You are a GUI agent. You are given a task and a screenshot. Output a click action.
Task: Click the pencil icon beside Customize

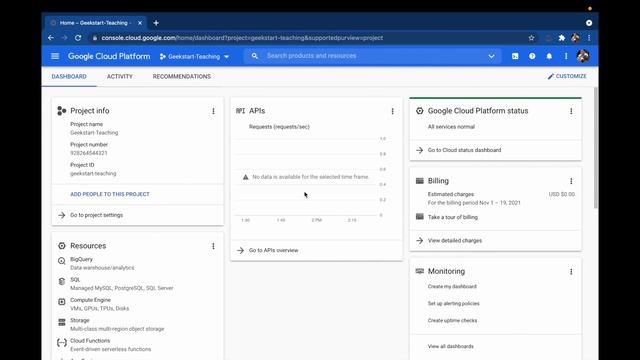click(x=551, y=76)
